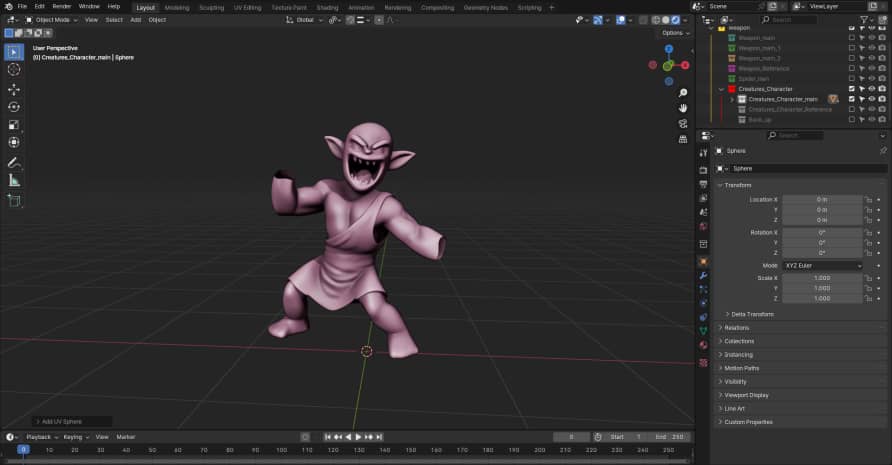Jump to the timeline end frame
The image size is (892, 465).
click(x=379, y=437)
